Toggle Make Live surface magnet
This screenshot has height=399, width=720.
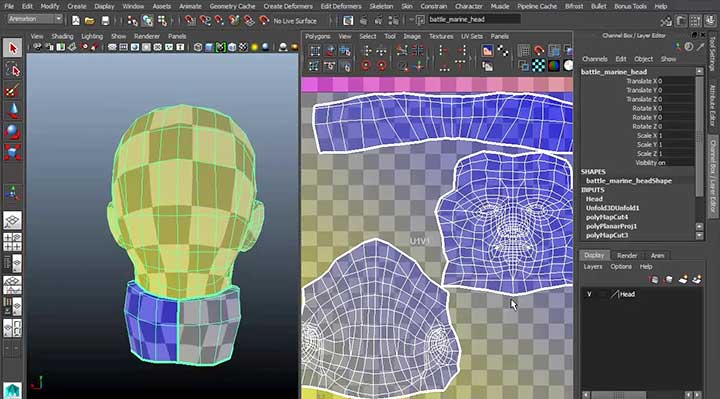[264, 21]
